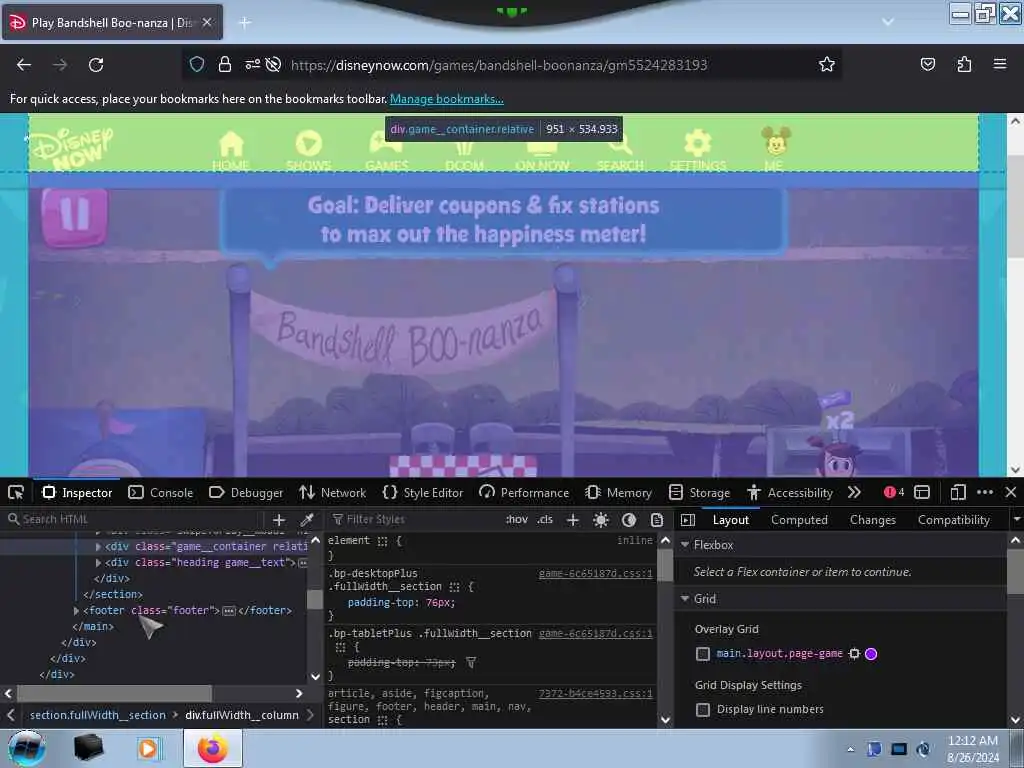Open the Style Editor panel
Screen dimensions: 1024x768
(x=423, y=492)
